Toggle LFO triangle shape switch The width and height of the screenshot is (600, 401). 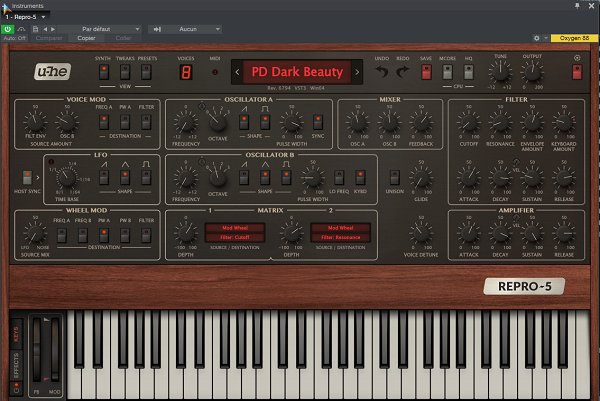click(x=125, y=178)
